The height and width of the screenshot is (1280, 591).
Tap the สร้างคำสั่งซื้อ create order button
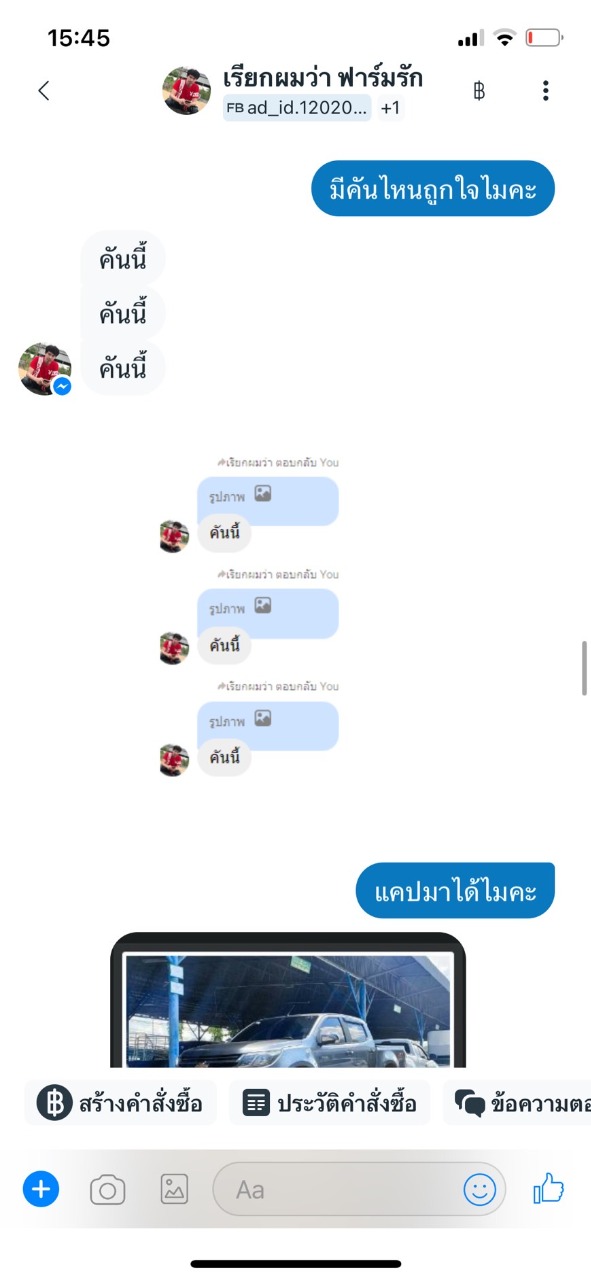[x=121, y=1103]
